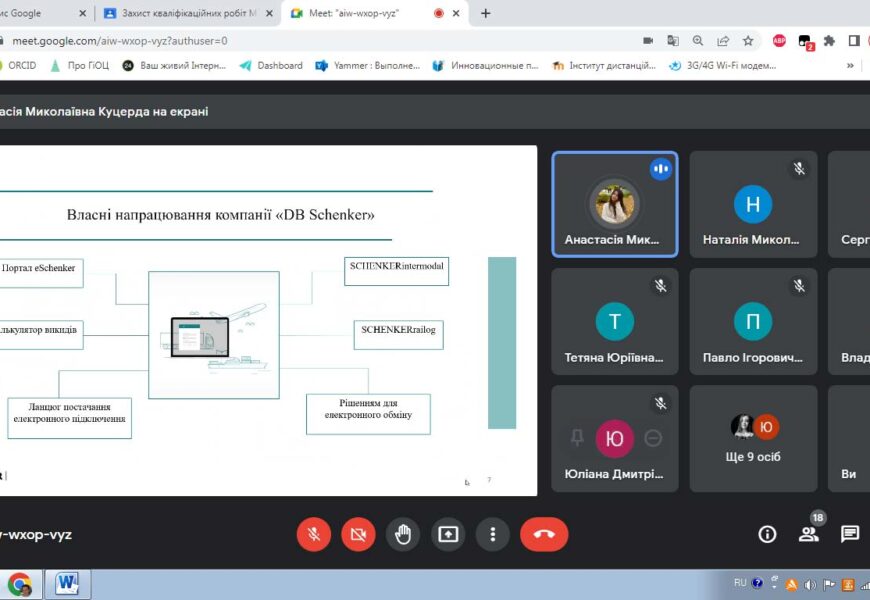Click Анастасія Мик... participant tile
This screenshot has height=600, width=870.
[x=614, y=205]
